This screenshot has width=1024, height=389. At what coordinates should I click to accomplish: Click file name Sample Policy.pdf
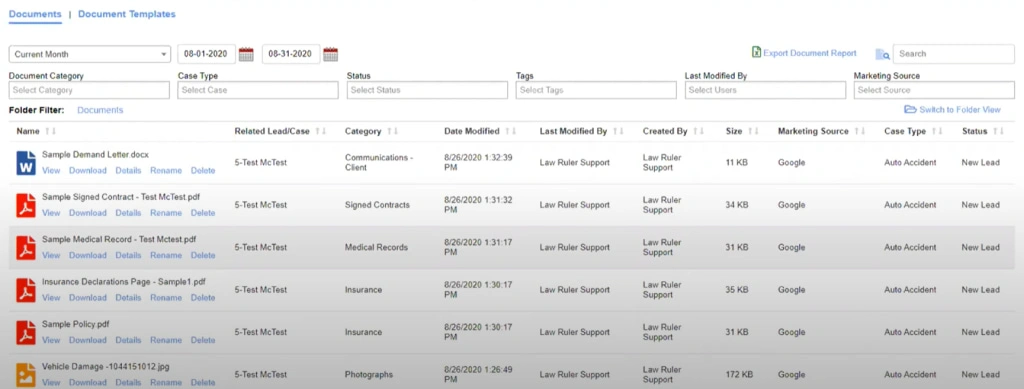tap(75, 324)
